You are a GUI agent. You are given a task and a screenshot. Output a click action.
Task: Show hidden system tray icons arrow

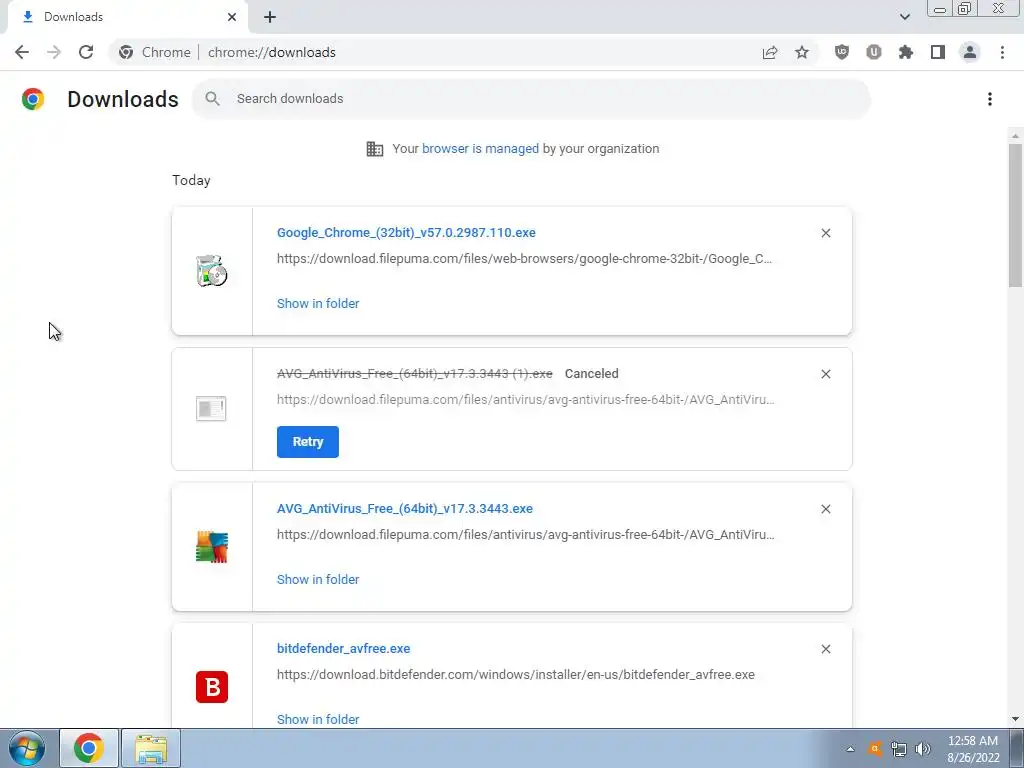[850, 749]
